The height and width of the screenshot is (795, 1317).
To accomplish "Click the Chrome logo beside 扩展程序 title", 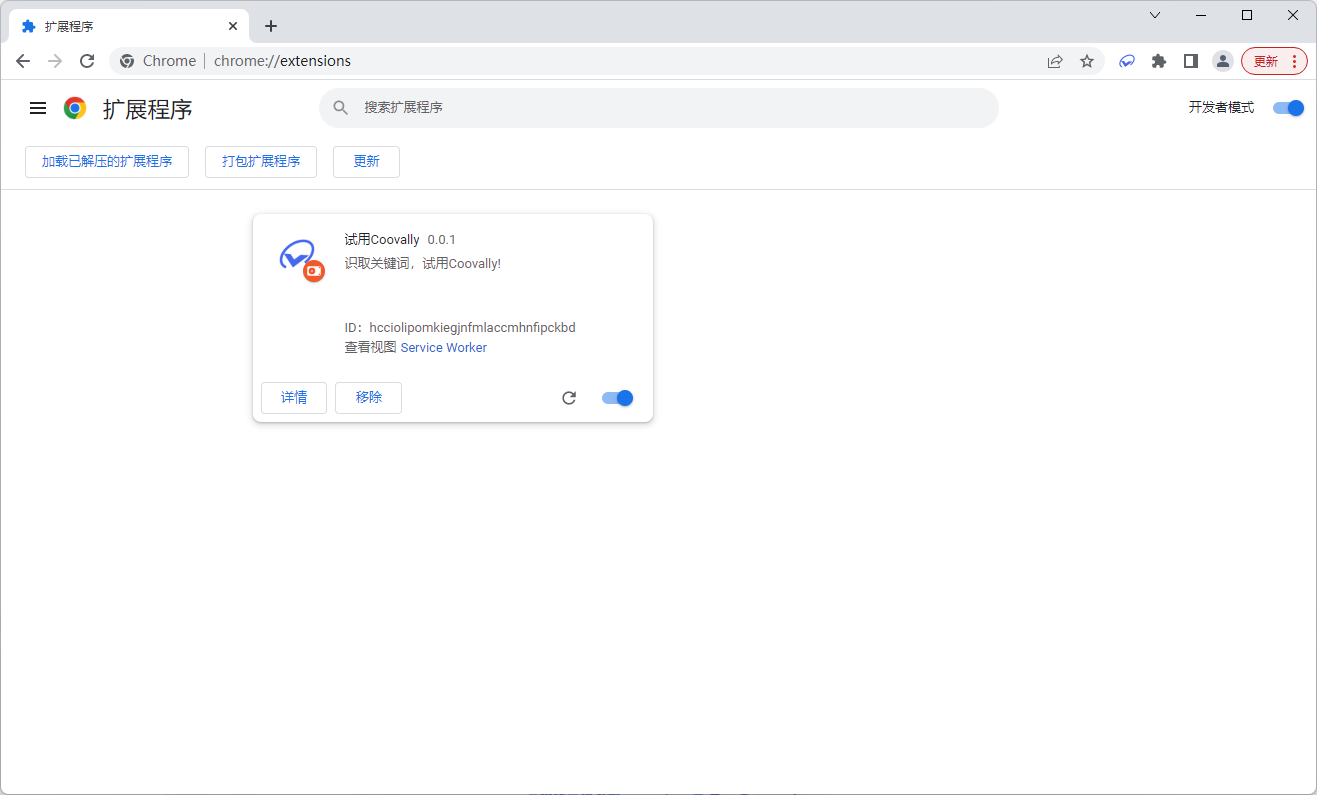I will point(75,108).
